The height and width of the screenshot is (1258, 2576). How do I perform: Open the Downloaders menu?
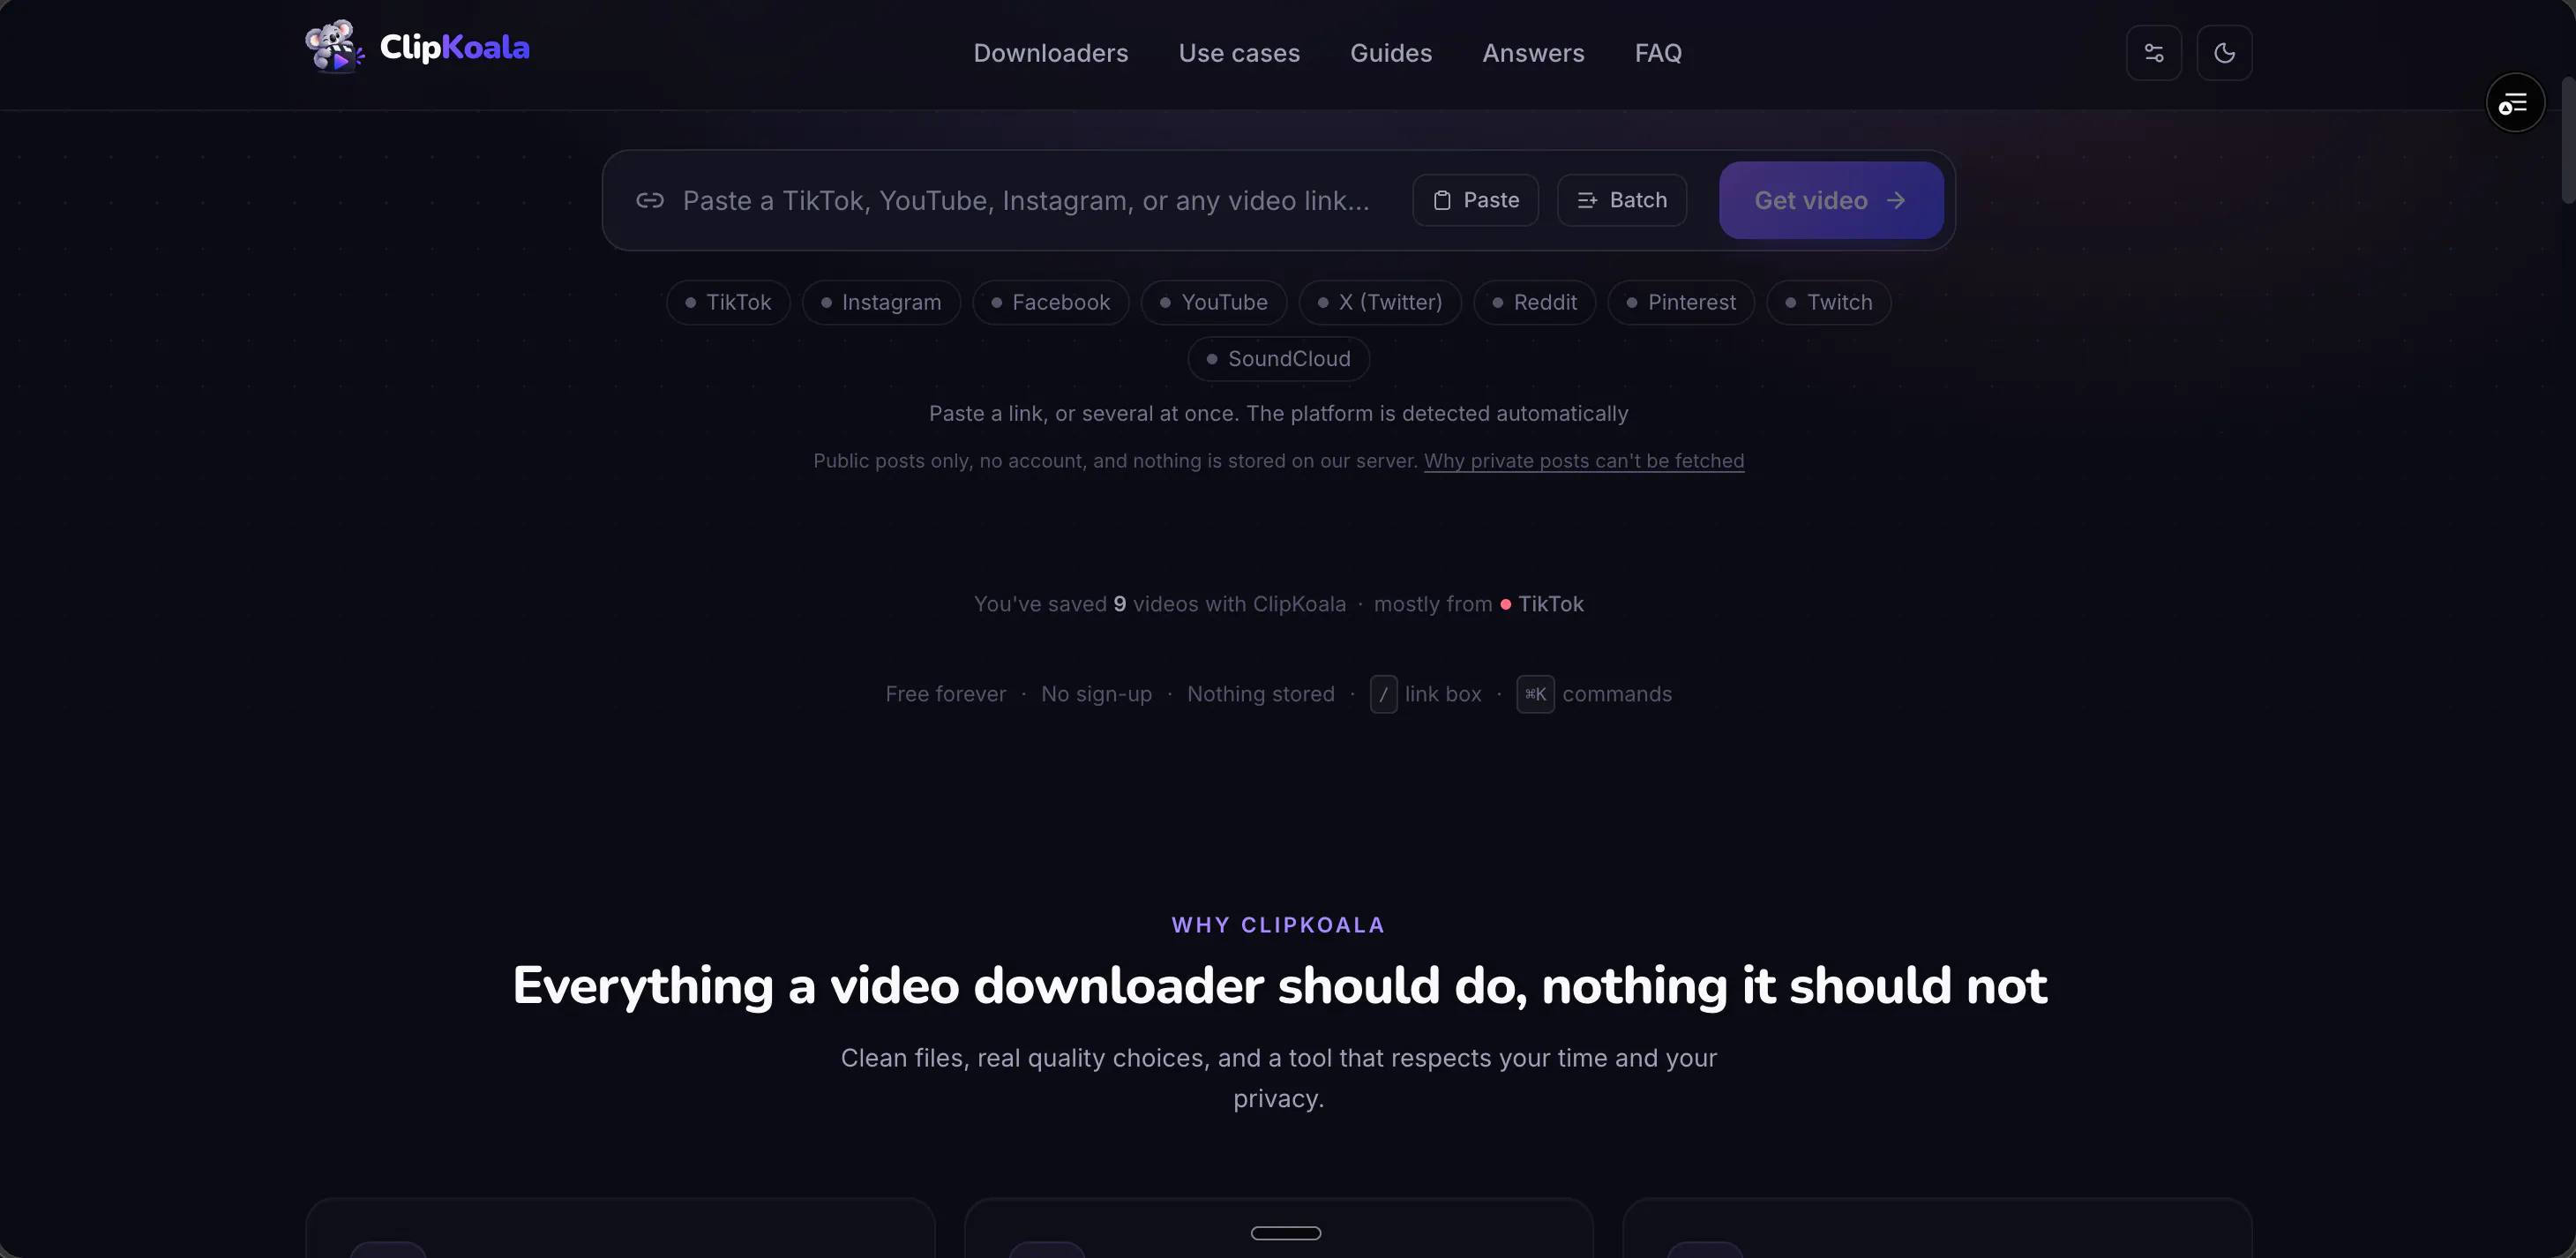[1051, 53]
